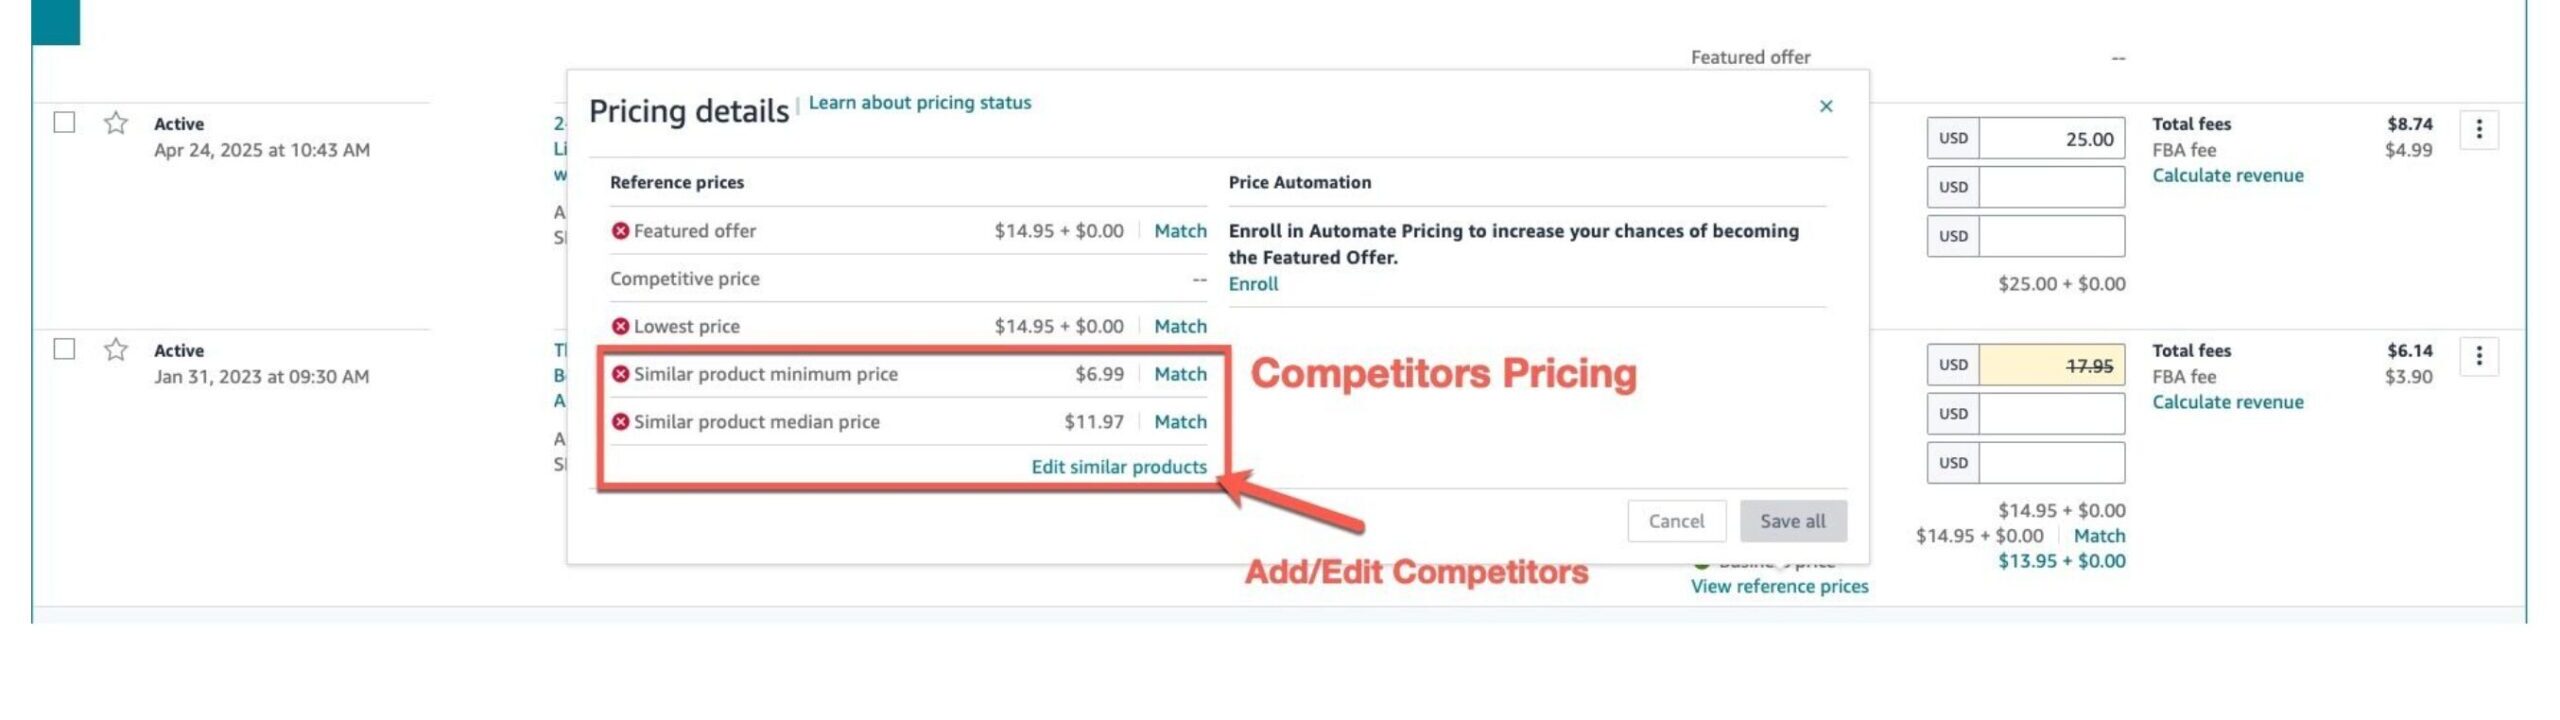The width and height of the screenshot is (2560, 720).
Task: Click the price field showing 25.00
Action: (2050, 139)
